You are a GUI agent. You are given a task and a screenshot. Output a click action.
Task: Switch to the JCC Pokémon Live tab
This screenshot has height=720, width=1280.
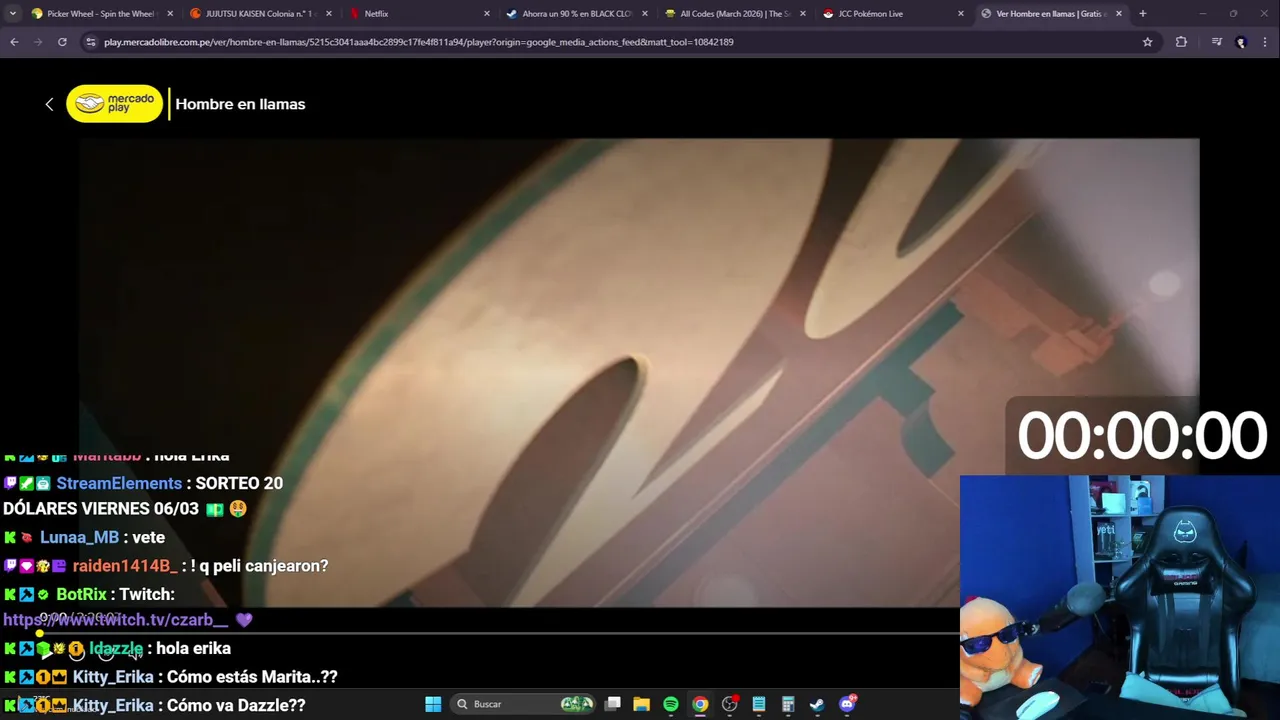pyautogui.click(x=893, y=14)
